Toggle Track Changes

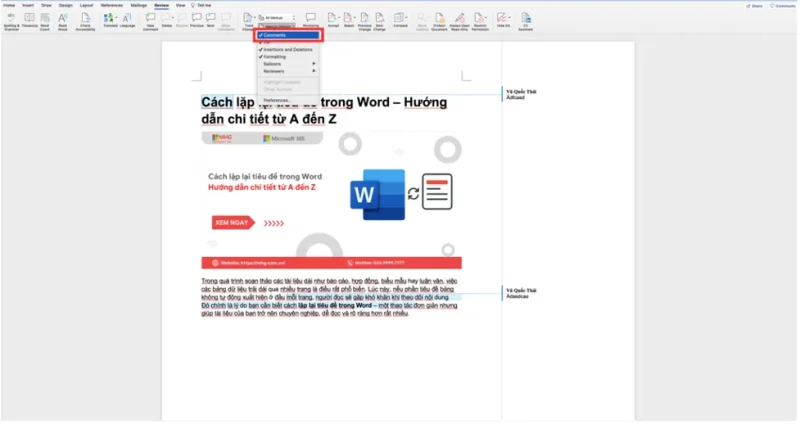pyautogui.click(x=247, y=22)
